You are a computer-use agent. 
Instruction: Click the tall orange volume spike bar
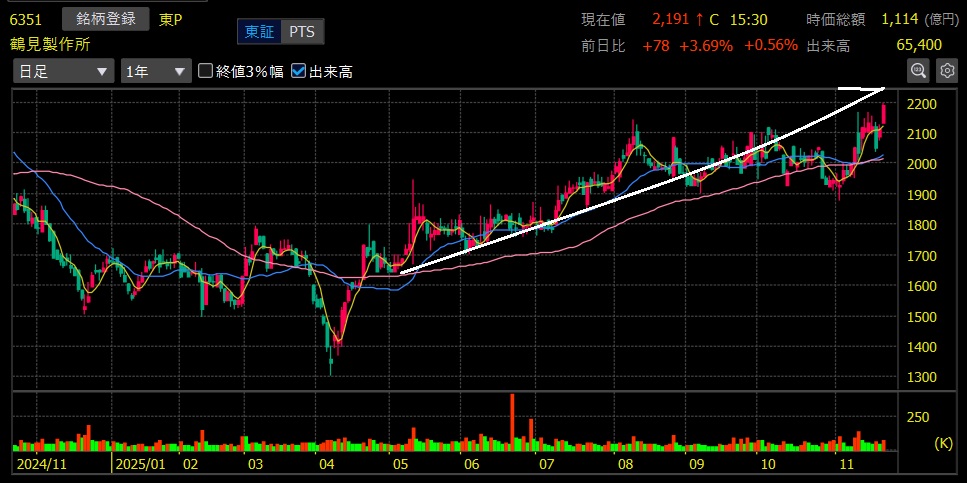click(x=512, y=420)
